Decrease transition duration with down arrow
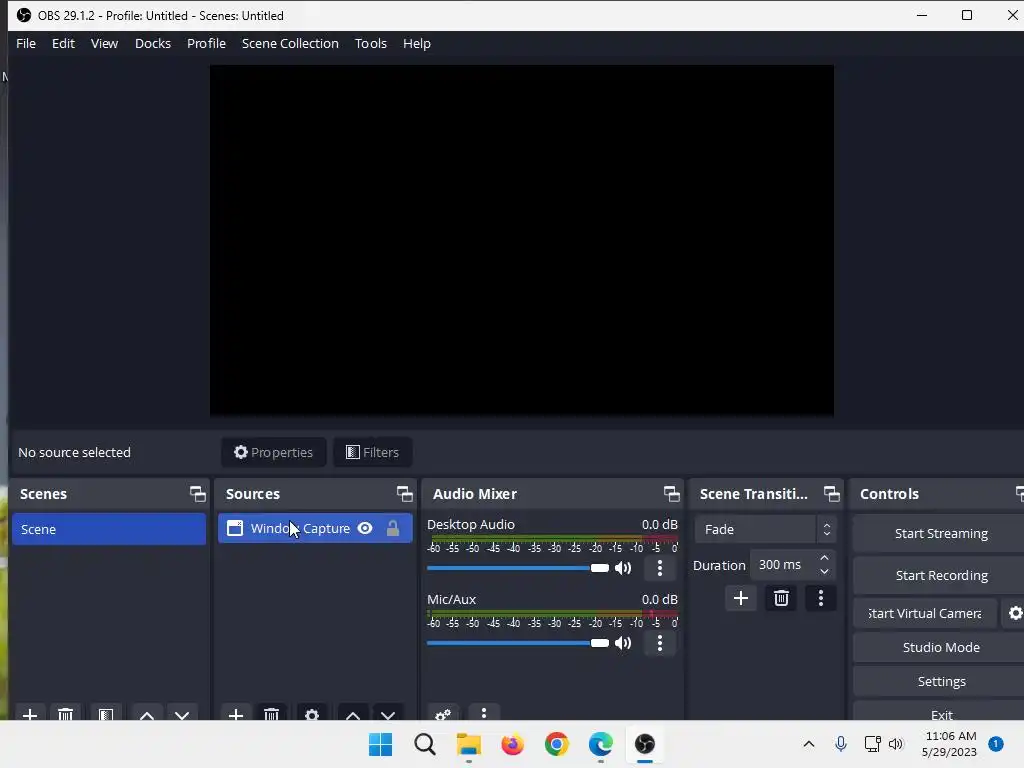Viewport: 1024px width, 768px height. click(x=824, y=571)
